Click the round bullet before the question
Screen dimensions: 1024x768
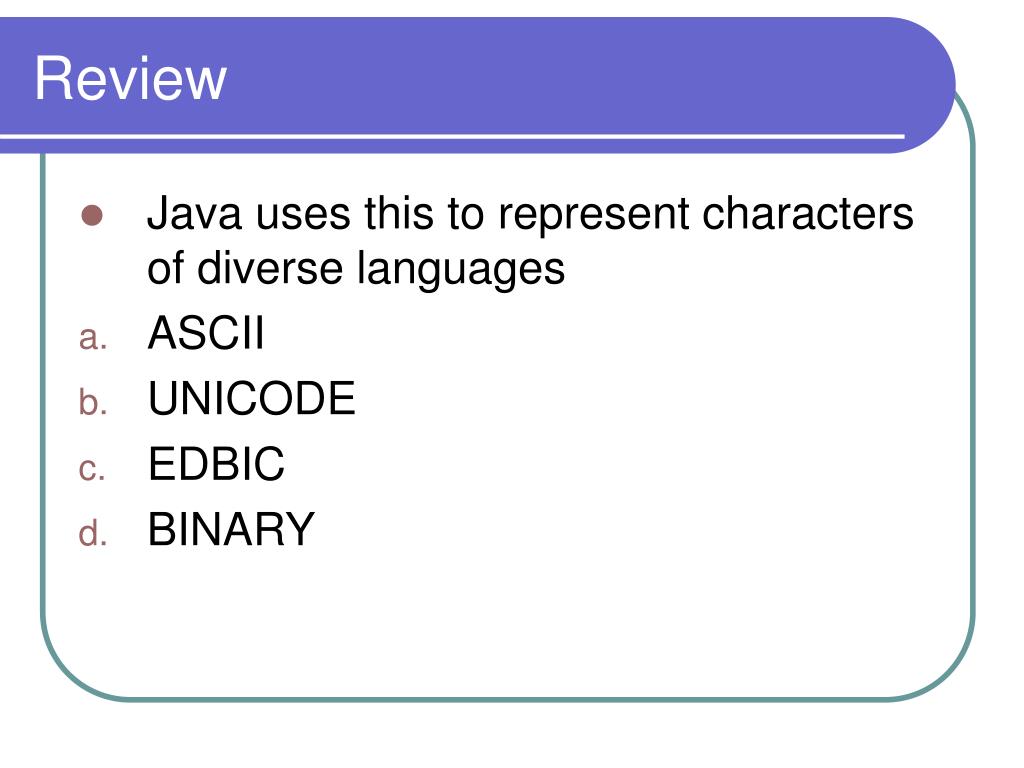click(92, 216)
